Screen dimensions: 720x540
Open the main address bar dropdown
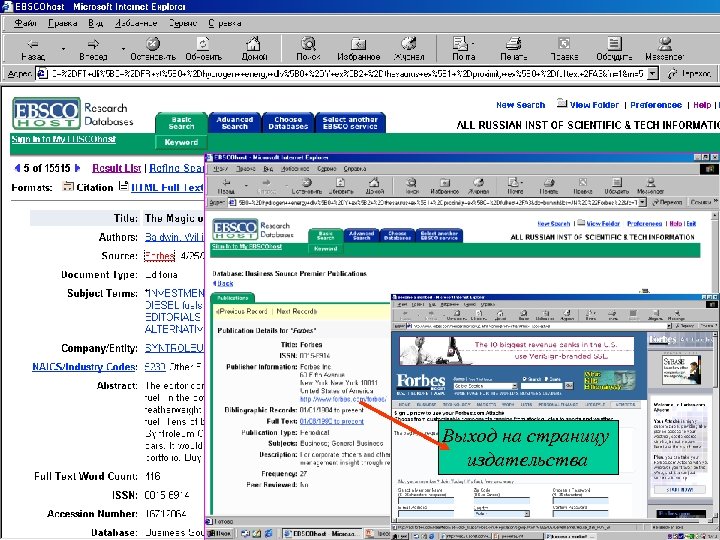coord(652,73)
